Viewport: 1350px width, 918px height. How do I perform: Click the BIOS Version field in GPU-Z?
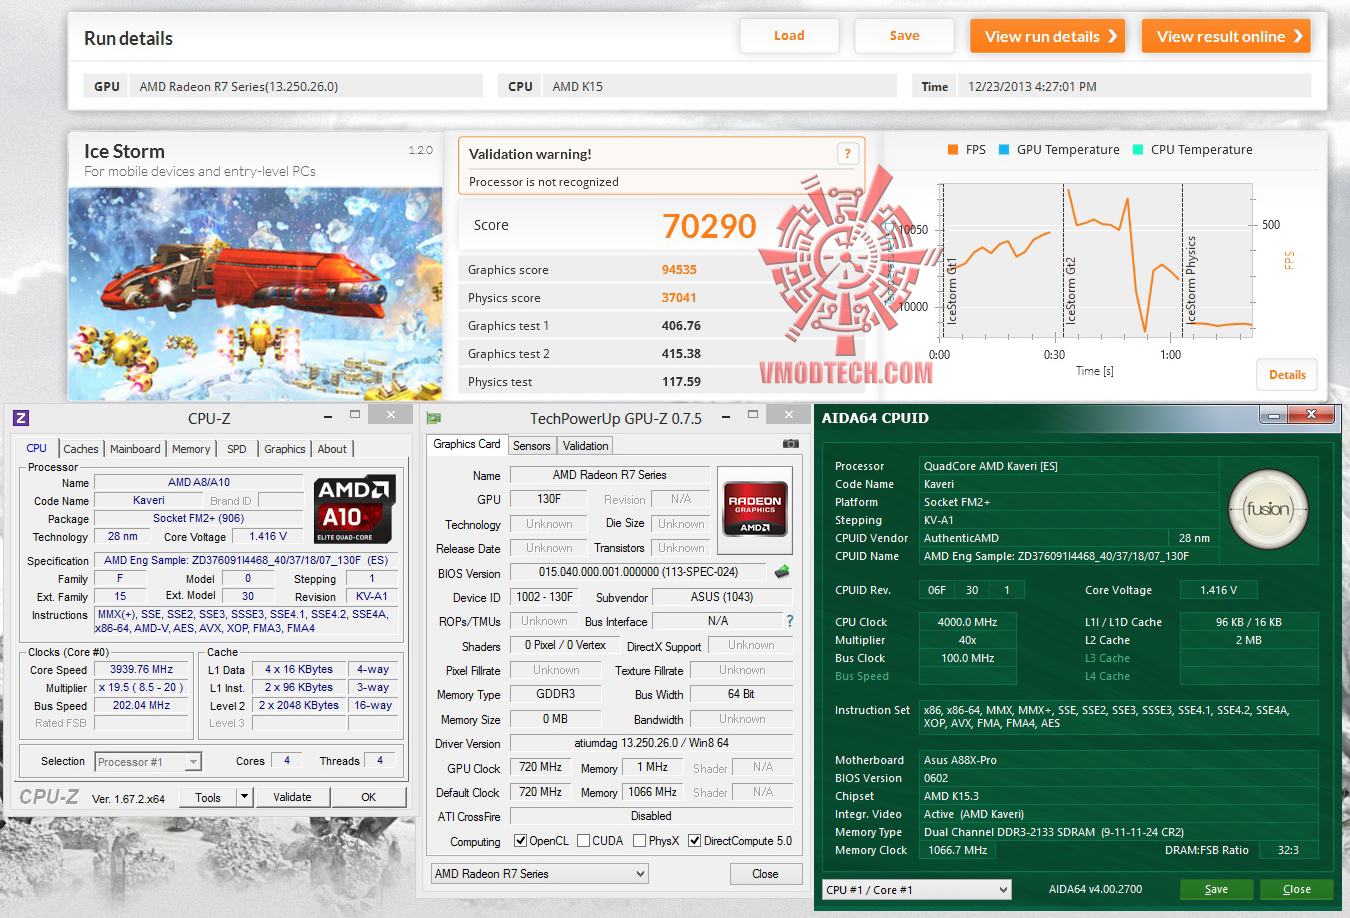coord(639,572)
